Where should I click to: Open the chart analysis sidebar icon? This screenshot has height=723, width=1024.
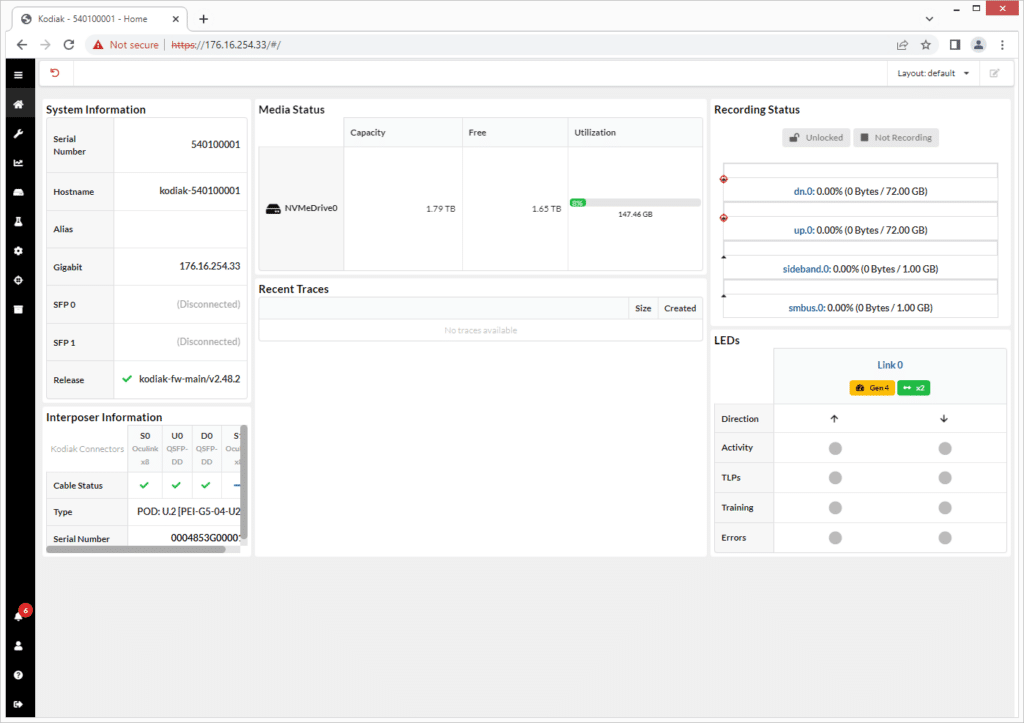18,163
